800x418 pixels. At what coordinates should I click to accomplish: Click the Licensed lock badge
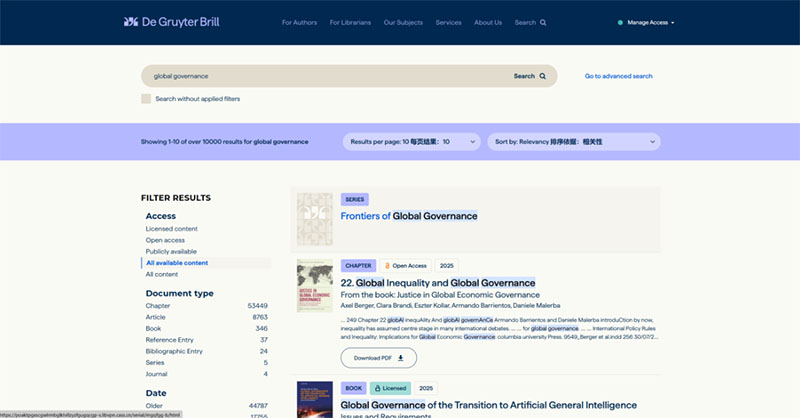tap(390, 388)
